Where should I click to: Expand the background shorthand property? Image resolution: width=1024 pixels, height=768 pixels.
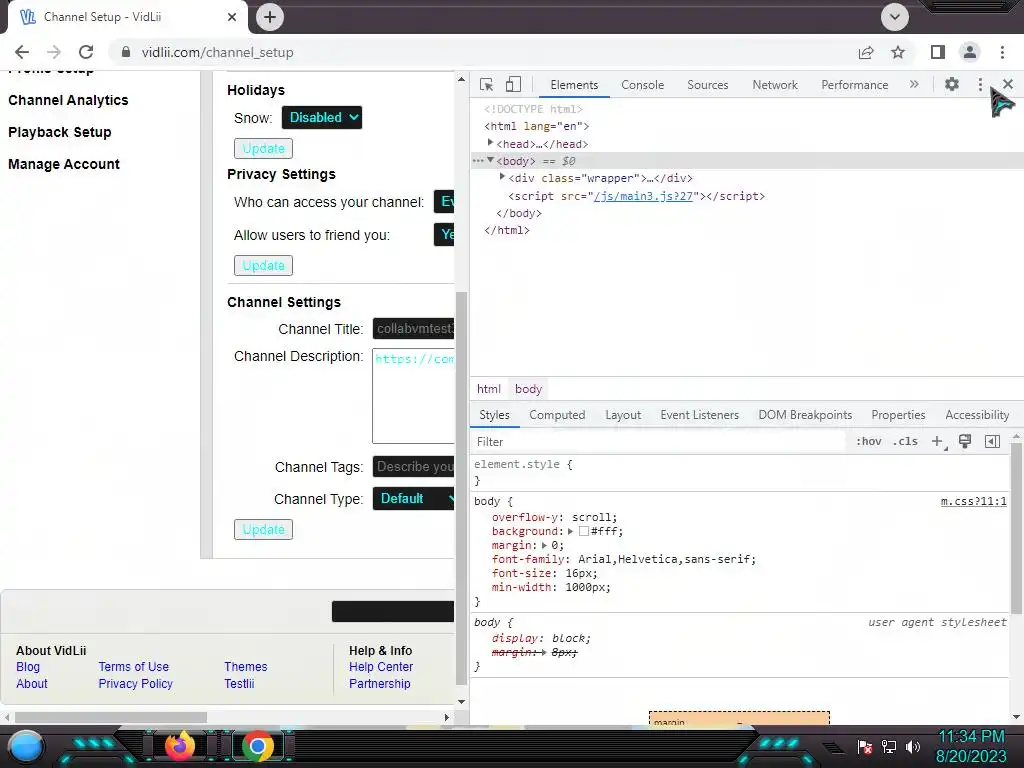pyautogui.click(x=570, y=532)
